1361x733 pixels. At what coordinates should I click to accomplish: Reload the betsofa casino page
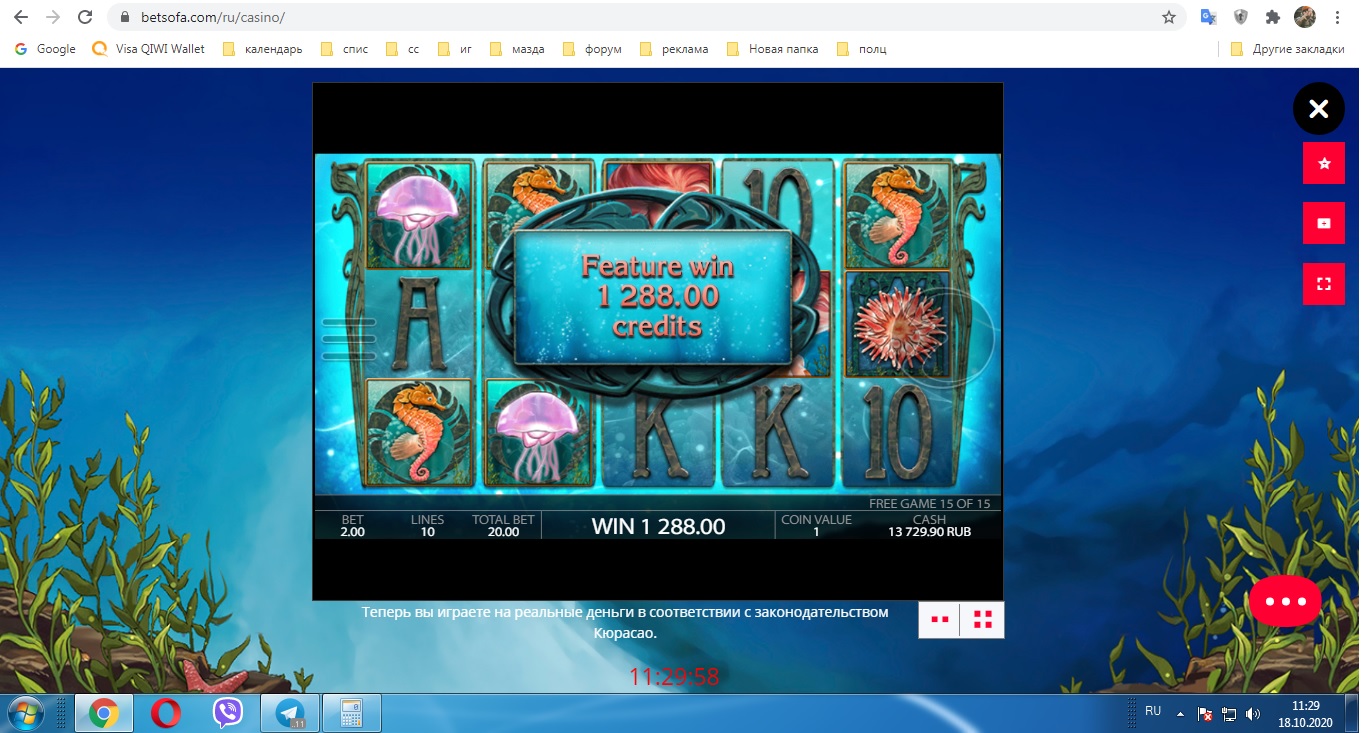tap(85, 17)
